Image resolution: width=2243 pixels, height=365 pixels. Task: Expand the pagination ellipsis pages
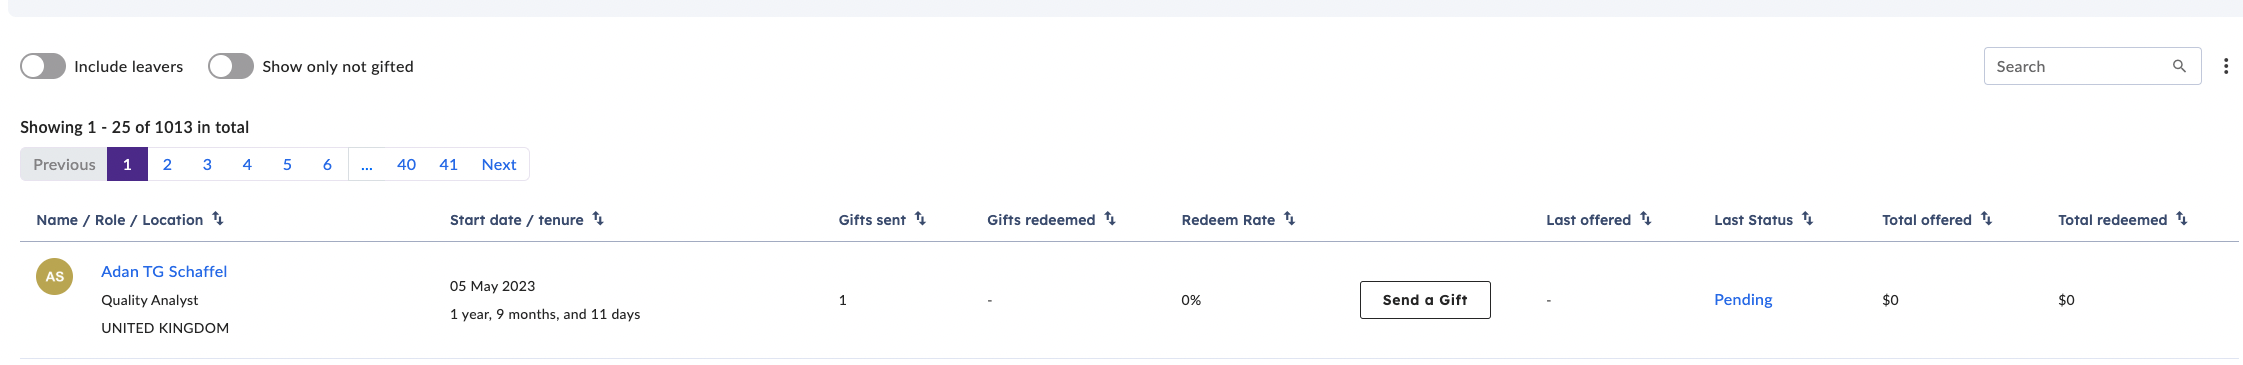367,165
